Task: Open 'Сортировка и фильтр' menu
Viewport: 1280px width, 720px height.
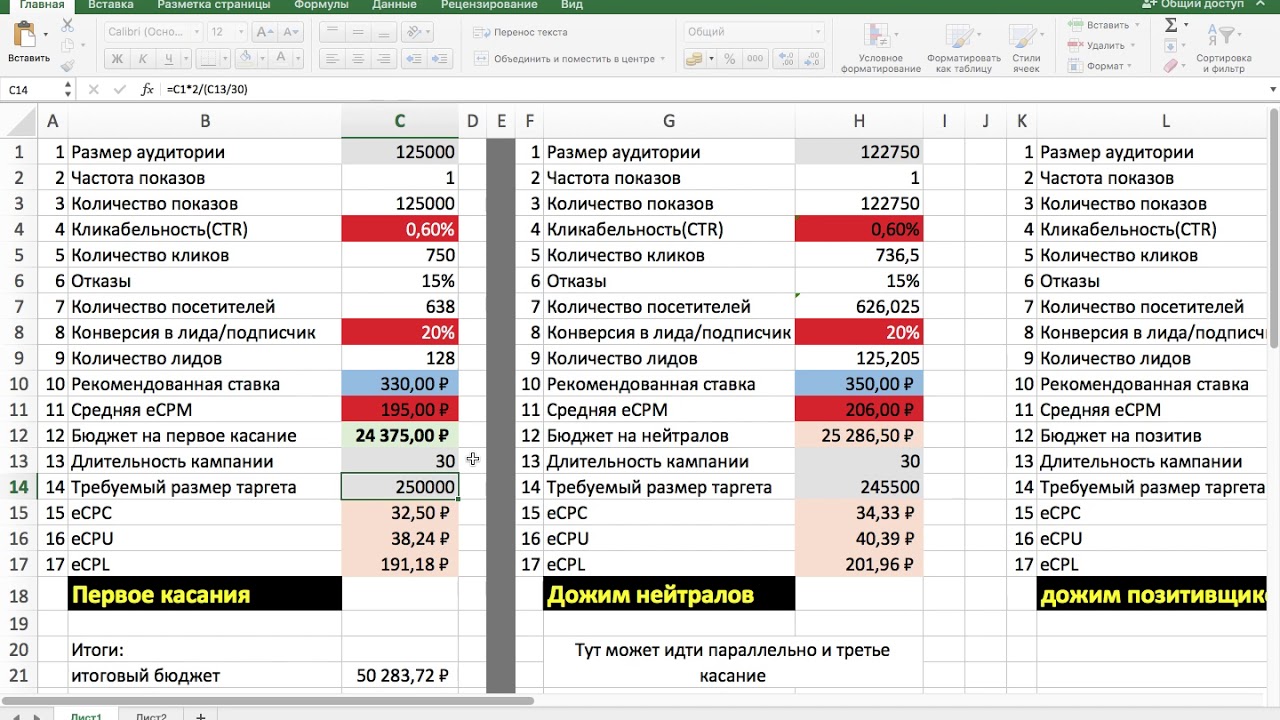Action: tap(1224, 48)
